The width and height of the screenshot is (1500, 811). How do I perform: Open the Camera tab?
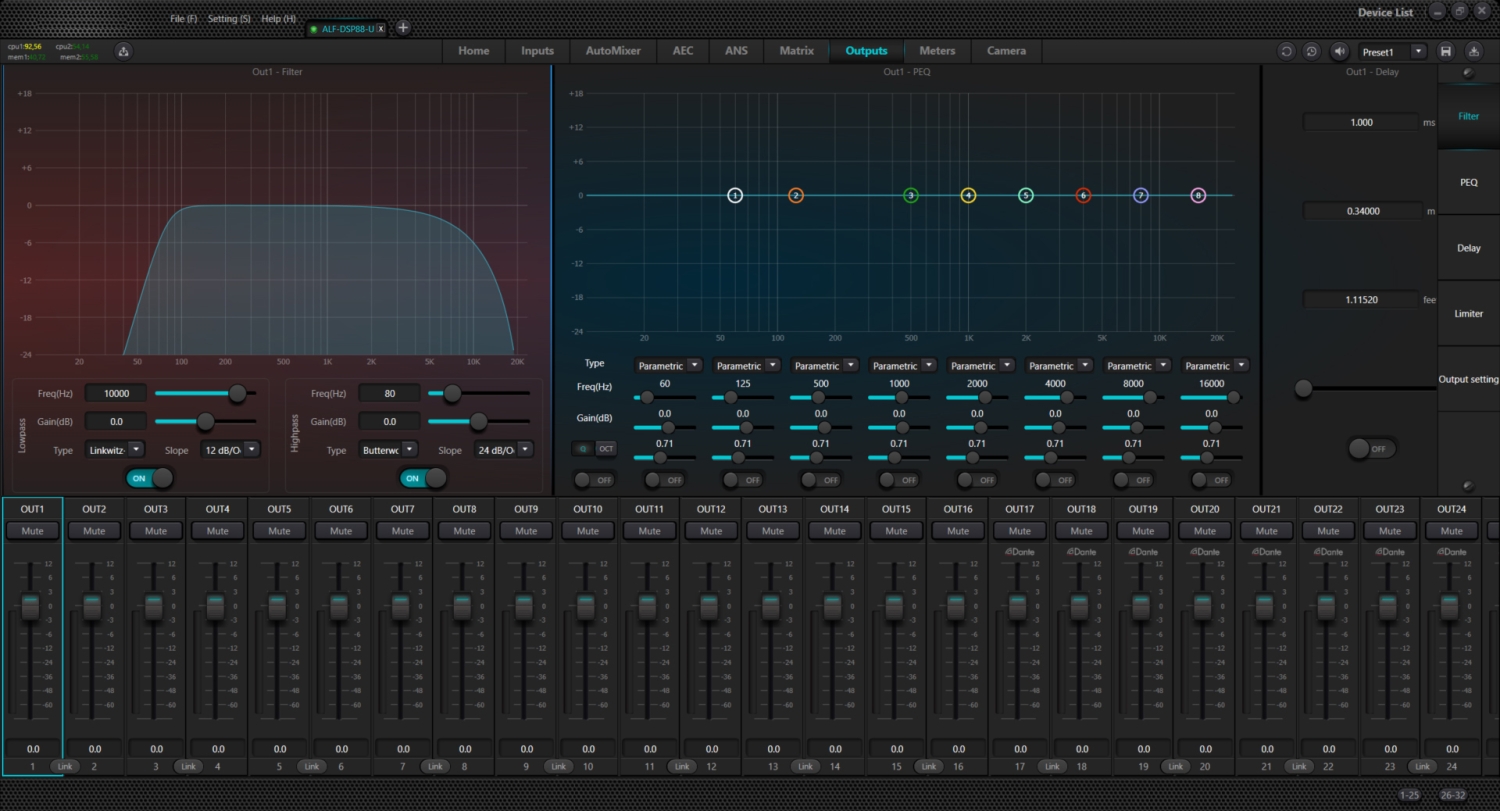(x=1006, y=51)
